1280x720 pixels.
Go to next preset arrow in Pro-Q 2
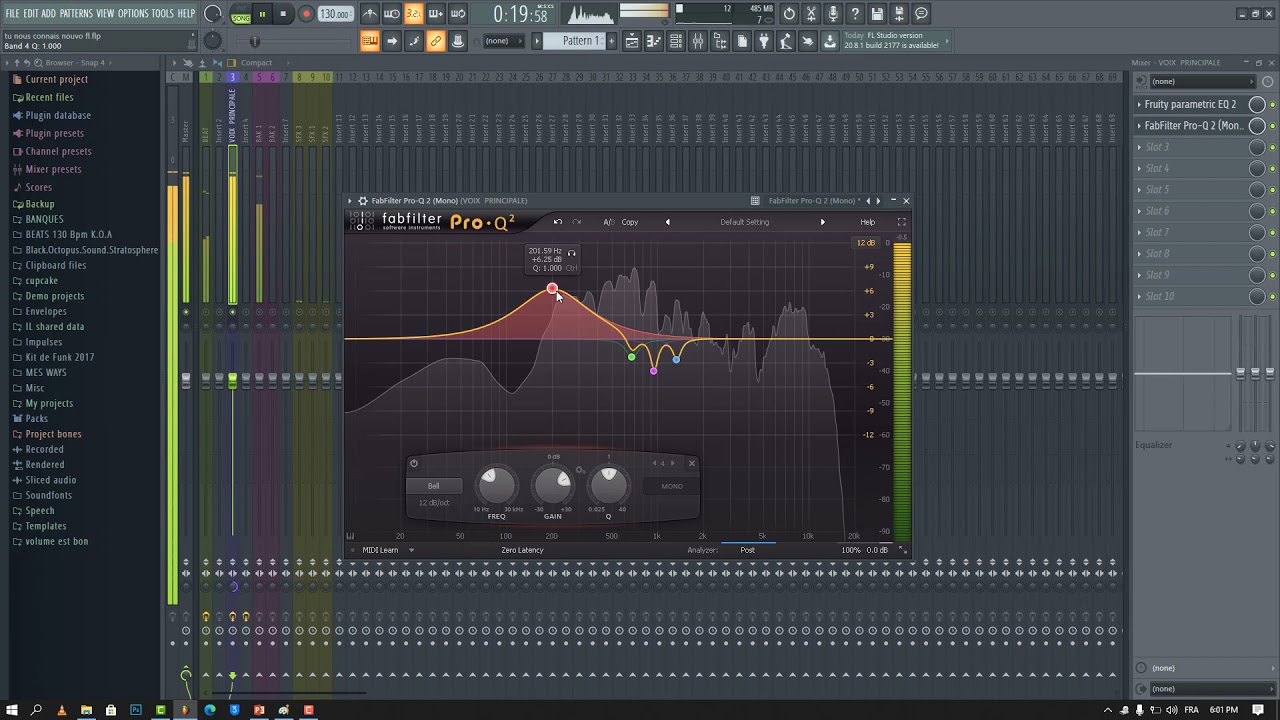823,222
